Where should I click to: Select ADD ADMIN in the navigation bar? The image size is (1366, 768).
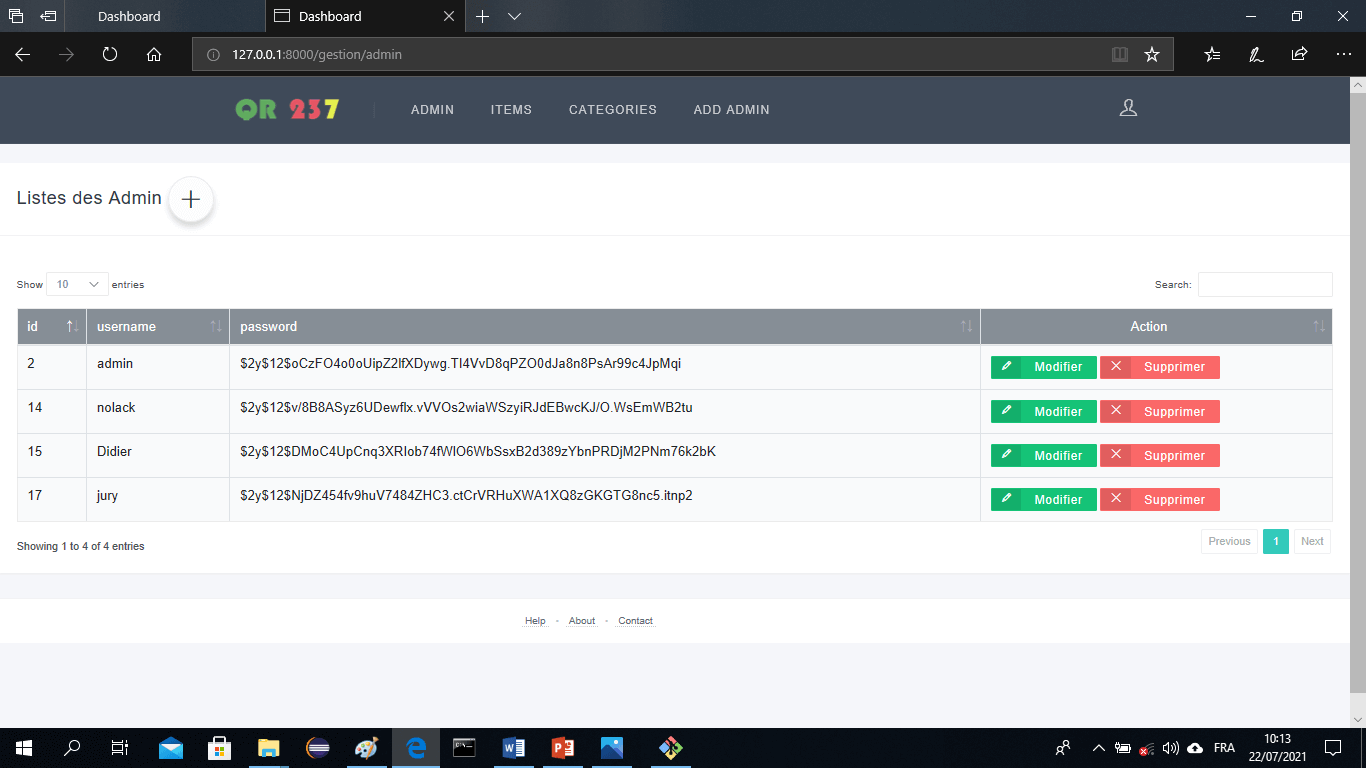(731, 110)
